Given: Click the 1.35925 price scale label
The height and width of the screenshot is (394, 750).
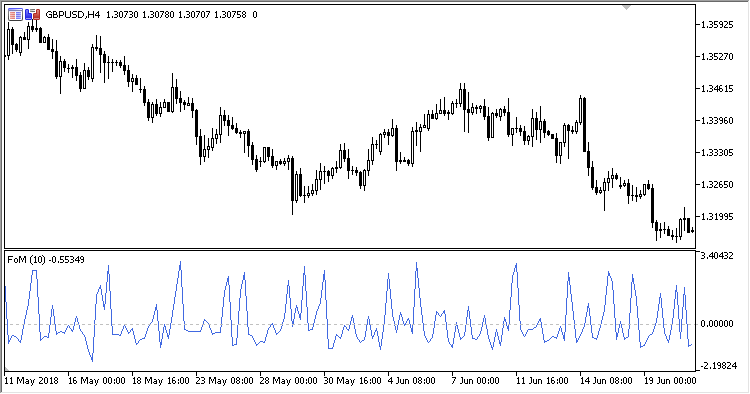Looking at the screenshot, I should coord(717,24).
